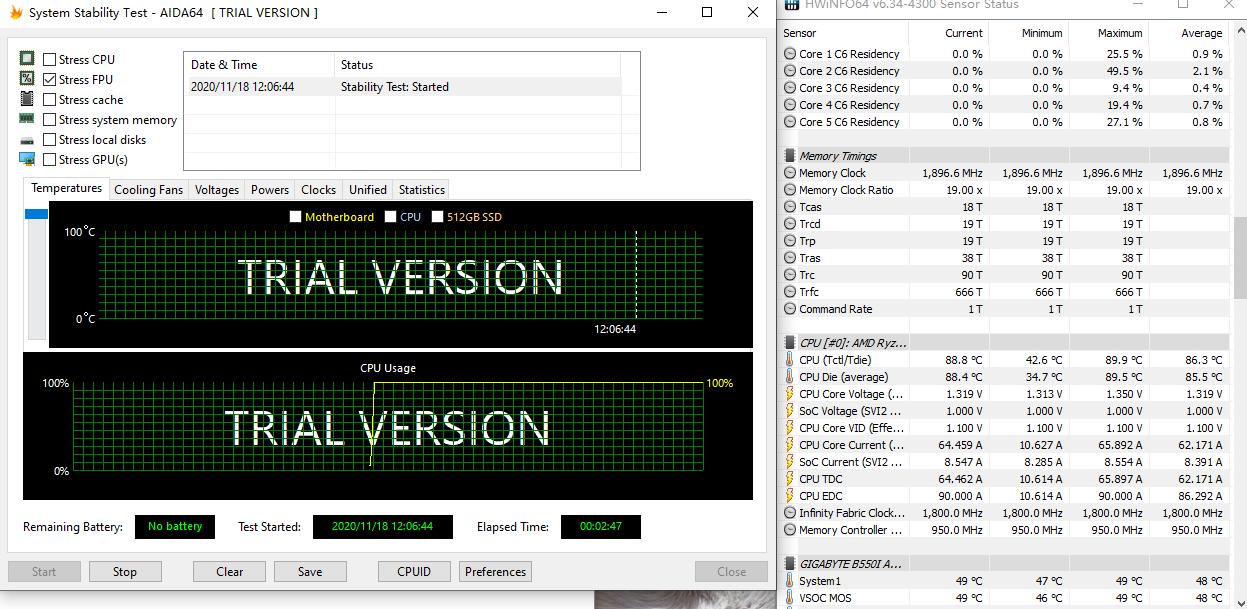Collapse the CPU [#0] AMD Ryzen group
This screenshot has width=1247, height=609.
pos(790,343)
